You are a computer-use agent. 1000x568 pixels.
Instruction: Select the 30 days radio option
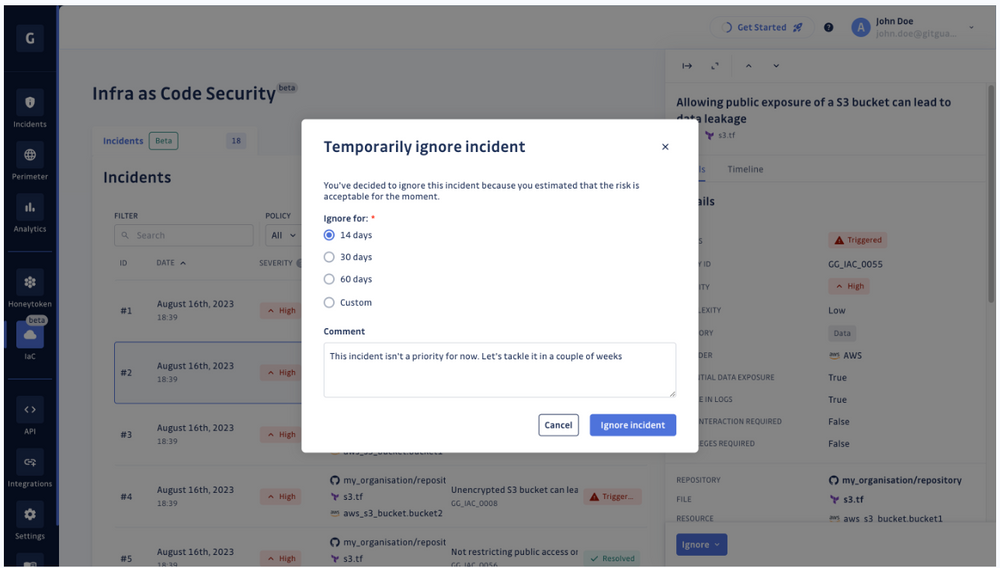(329, 257)
